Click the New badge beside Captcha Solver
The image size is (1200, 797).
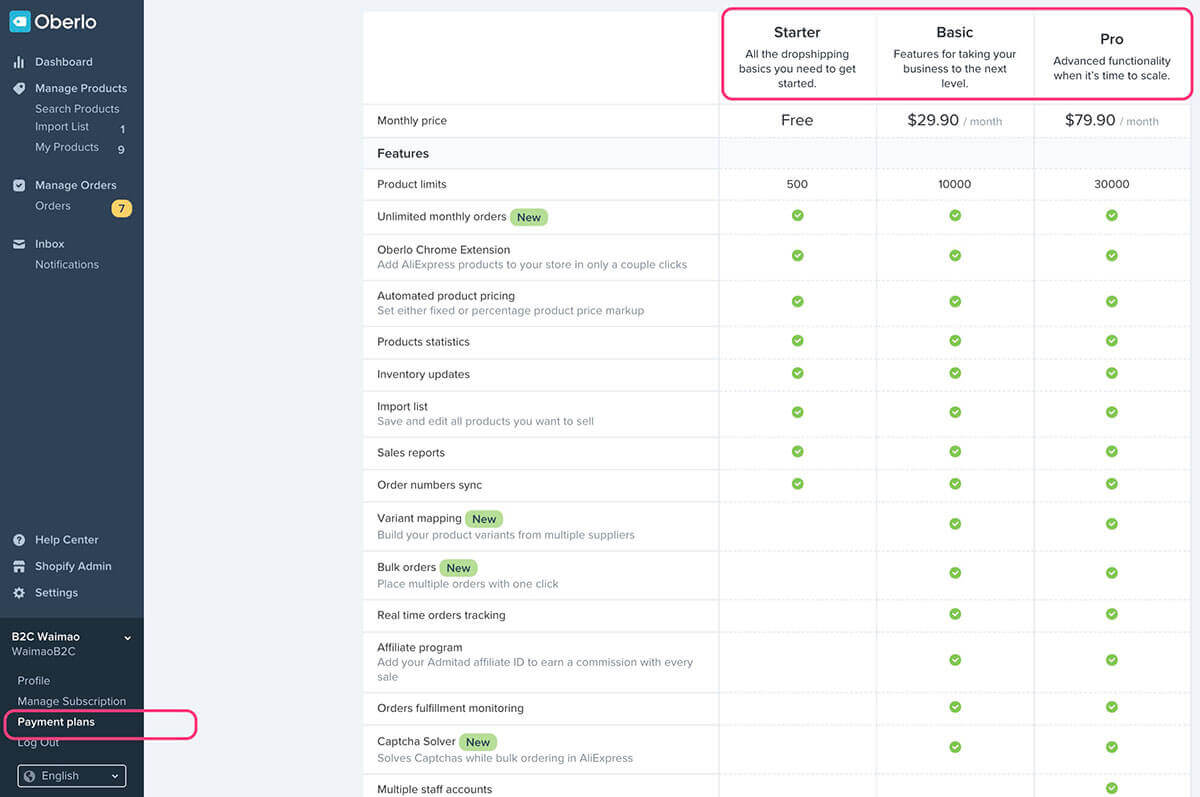point(478,742)
